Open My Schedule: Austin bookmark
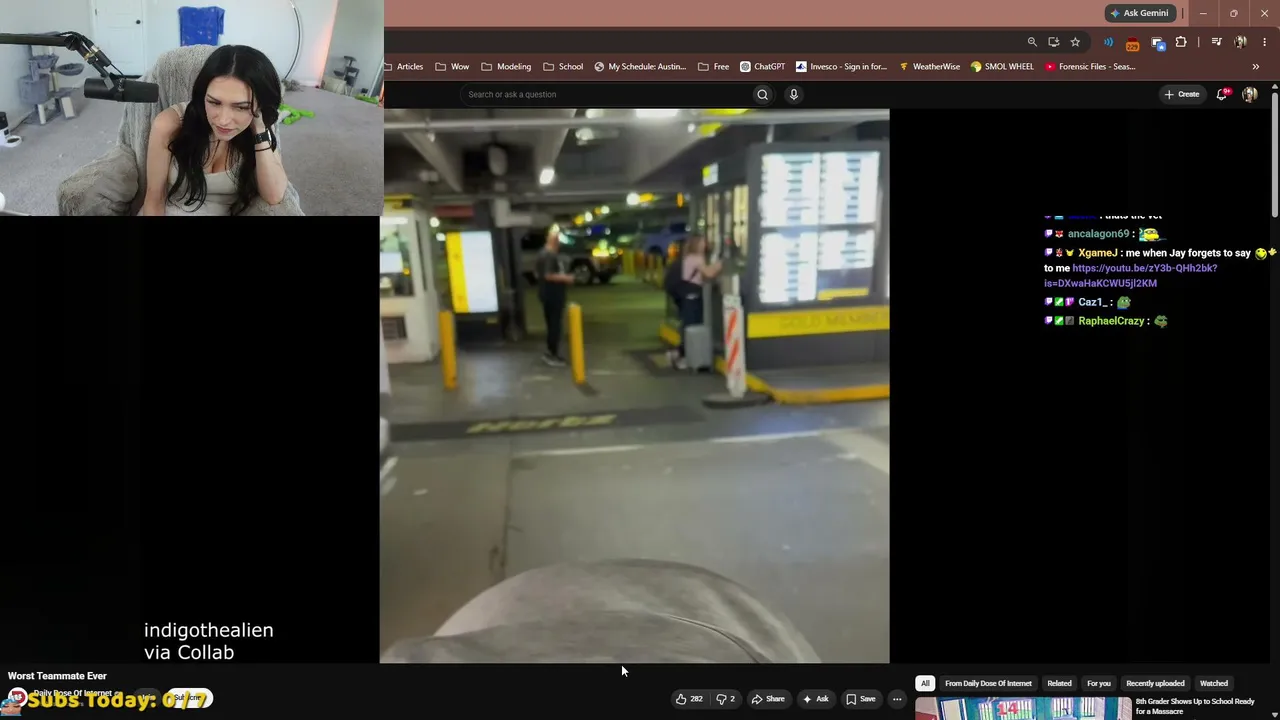This screenshot has height=720, width=1280. click(x=640, y=67)
